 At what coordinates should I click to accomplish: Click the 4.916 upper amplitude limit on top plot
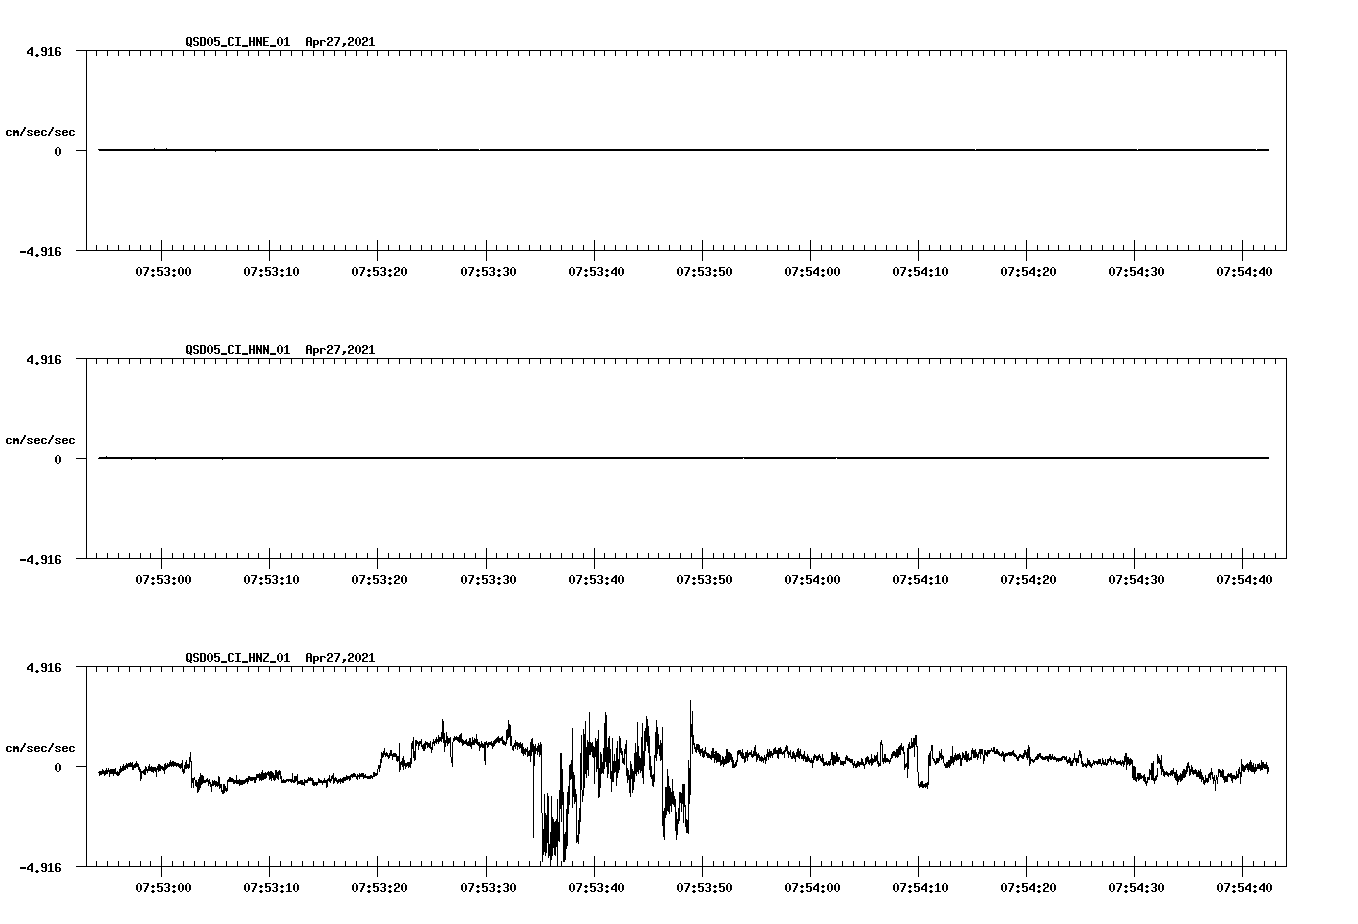point(45,50)
